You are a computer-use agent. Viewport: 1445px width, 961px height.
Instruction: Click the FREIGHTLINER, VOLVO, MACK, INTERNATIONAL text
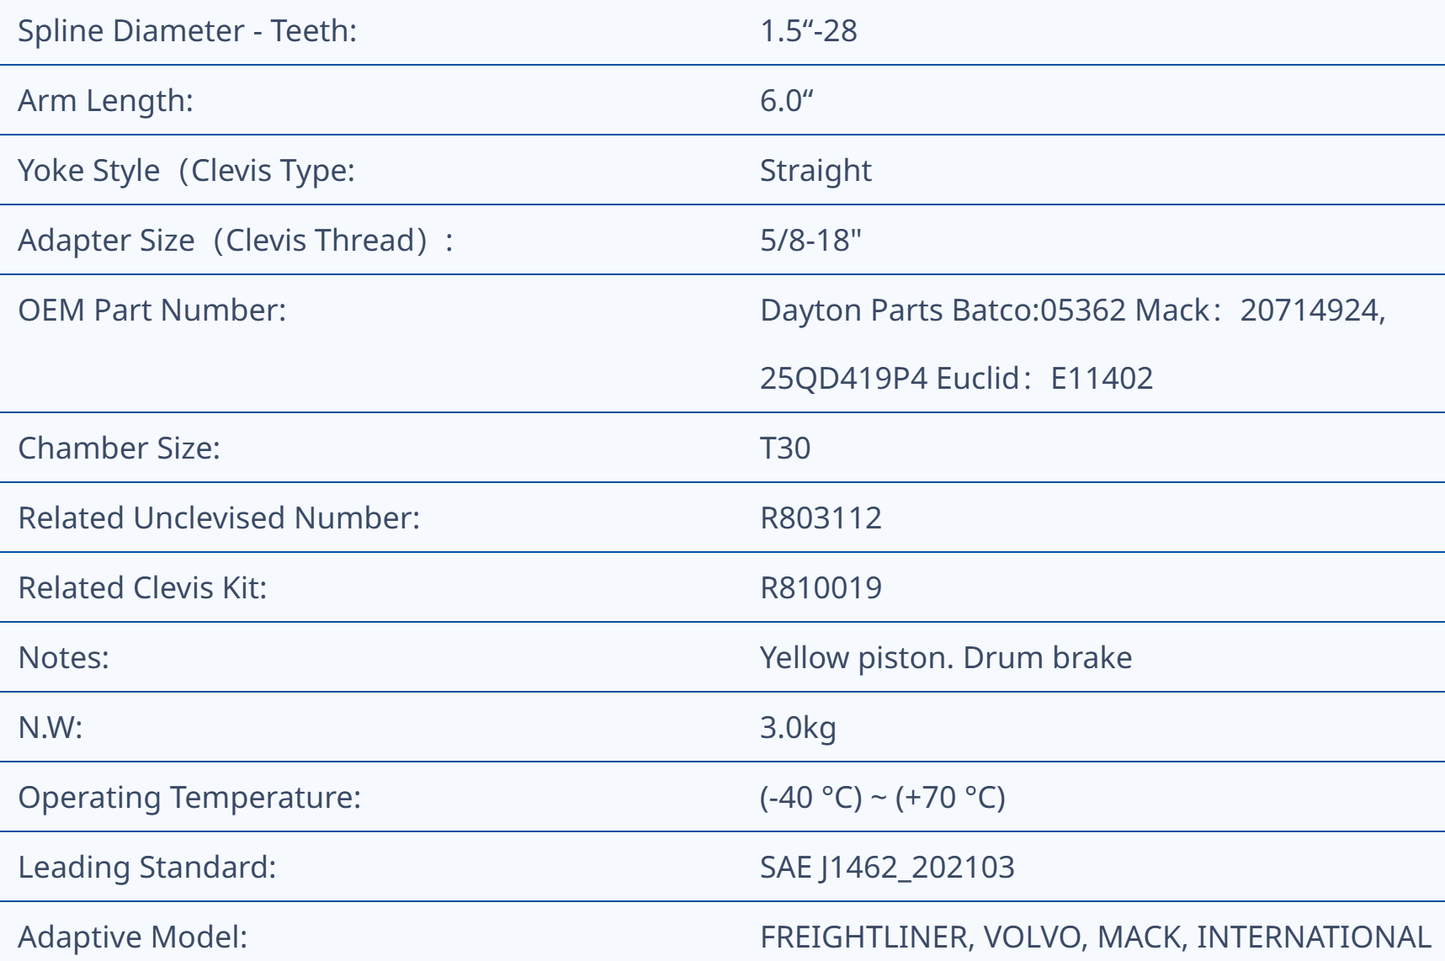tap(1095, 937)
